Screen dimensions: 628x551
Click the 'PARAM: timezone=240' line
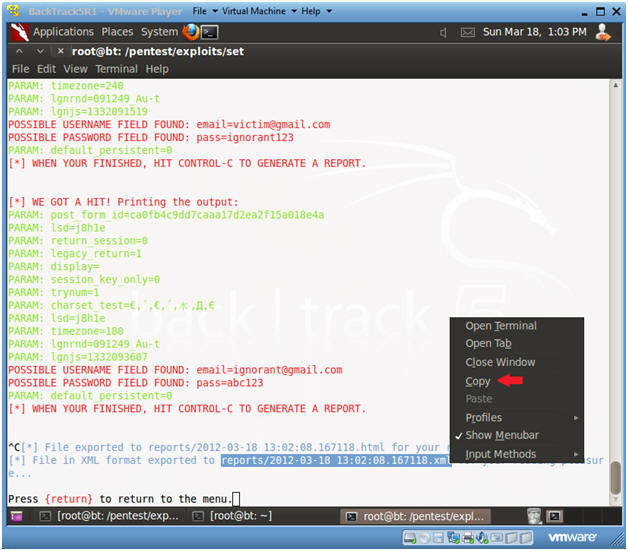point(66,86)
